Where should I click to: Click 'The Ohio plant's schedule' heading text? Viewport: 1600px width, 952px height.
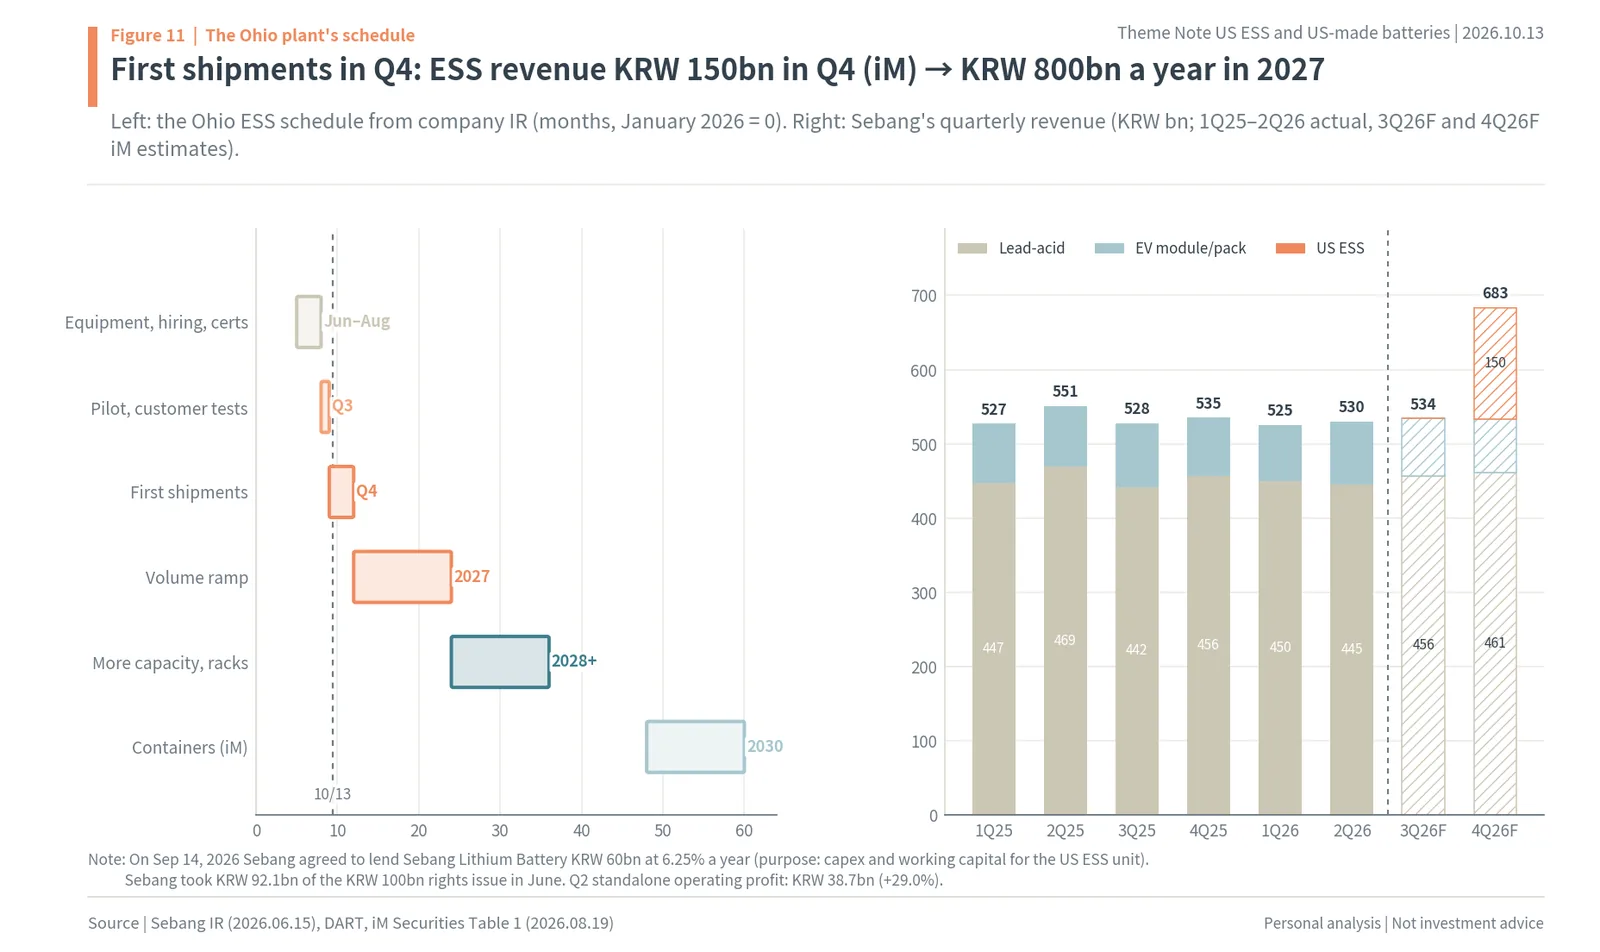click(x=310, y=35)
